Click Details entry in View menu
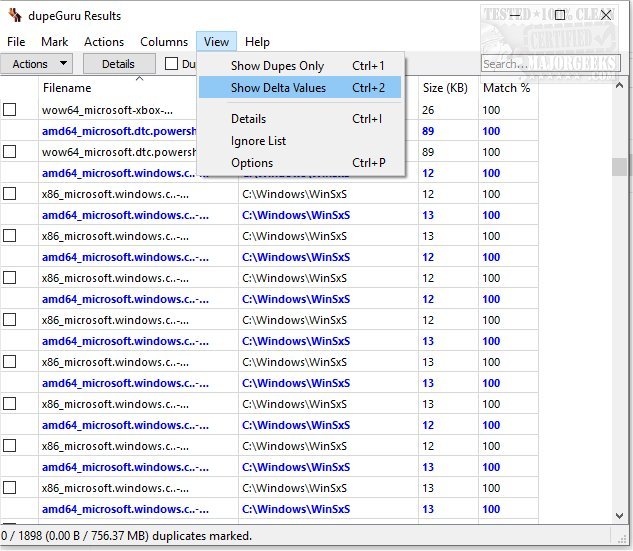The height and width of the screenshot is (551, 633). tap(248, 119)
